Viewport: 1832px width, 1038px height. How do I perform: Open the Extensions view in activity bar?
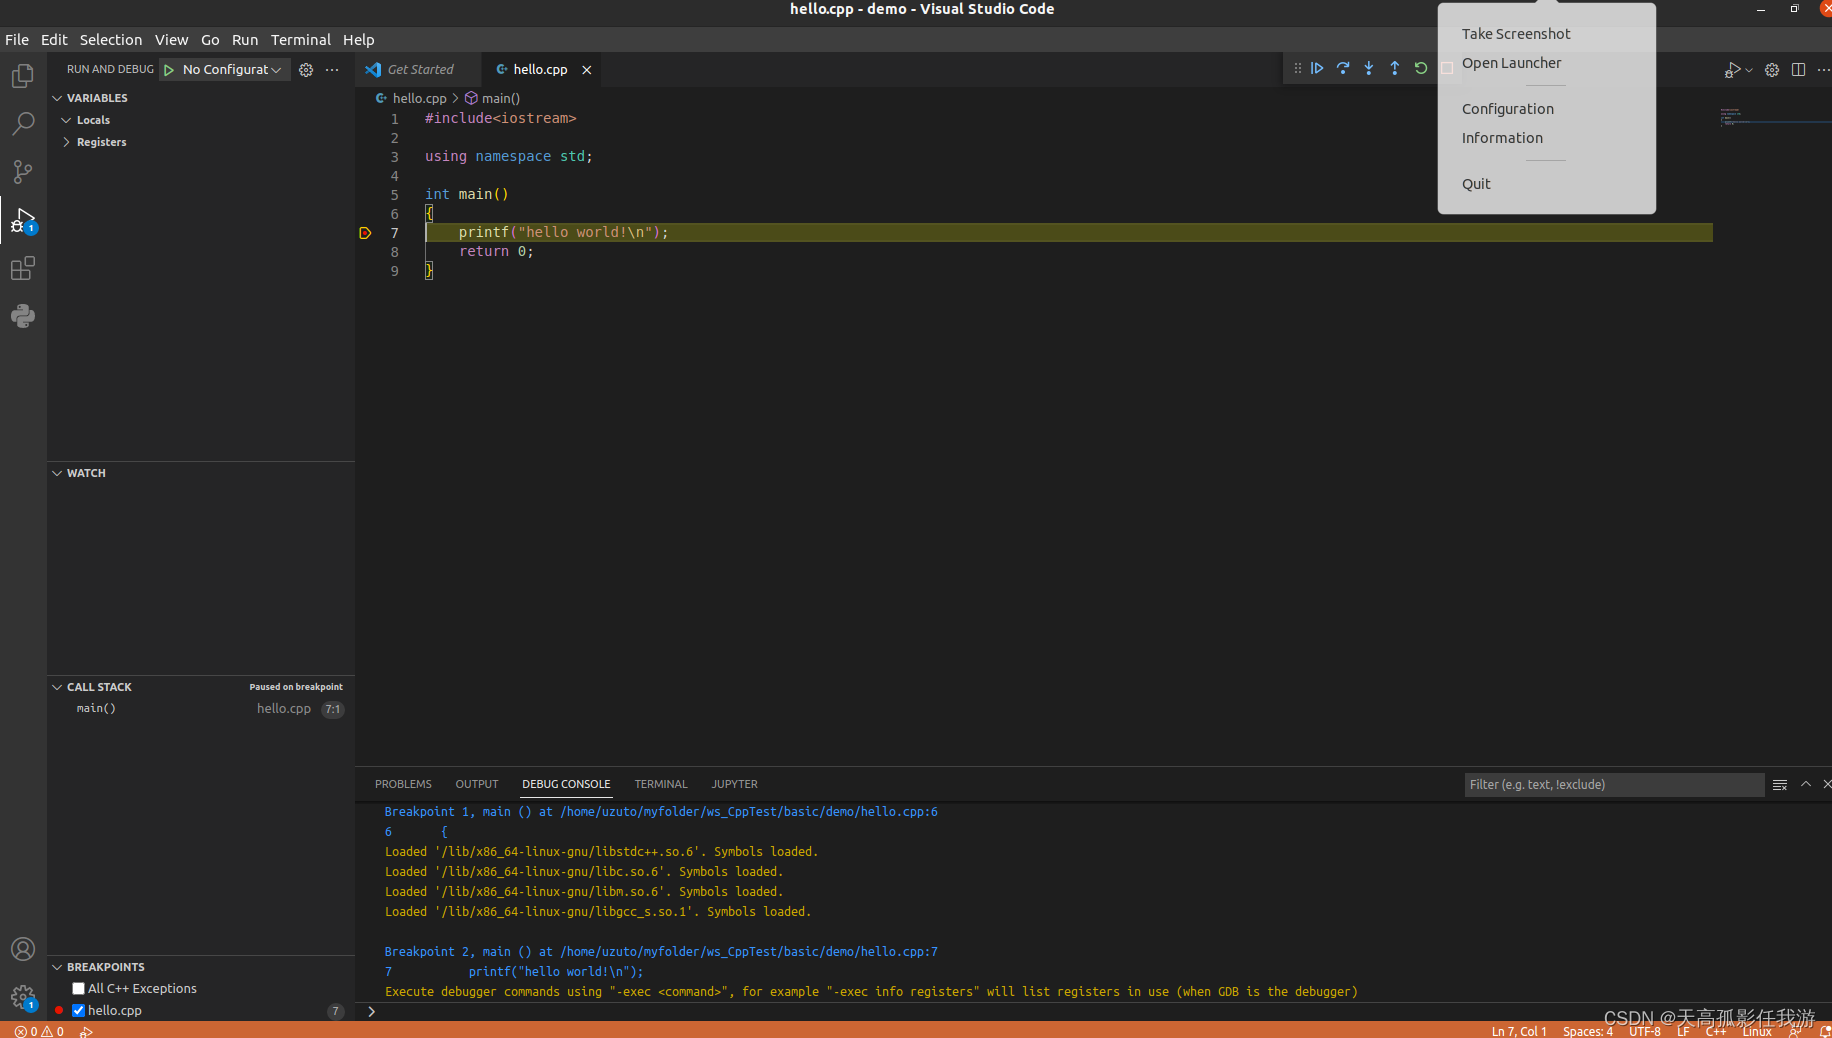[22, 268]
